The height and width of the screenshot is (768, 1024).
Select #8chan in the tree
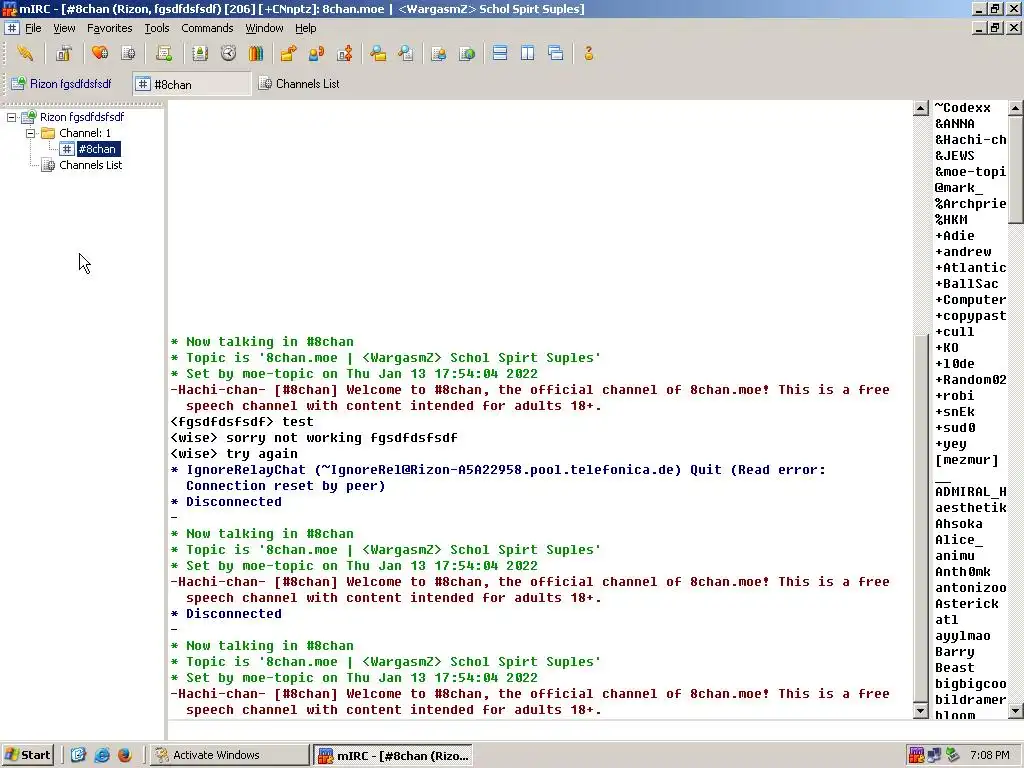point(97,149)
